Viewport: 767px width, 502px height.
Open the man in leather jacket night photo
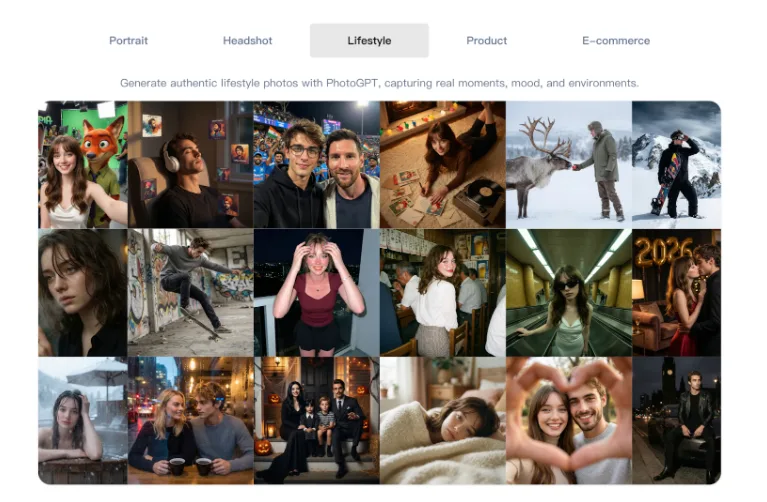coord(676,420)
